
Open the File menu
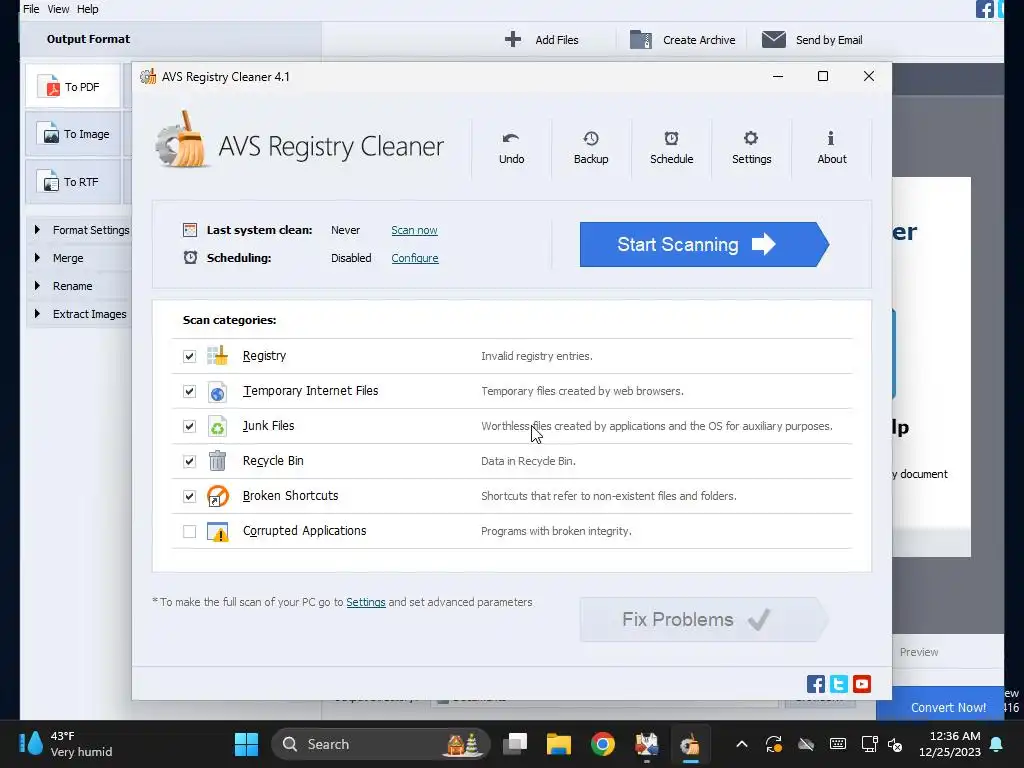(31, 9)
